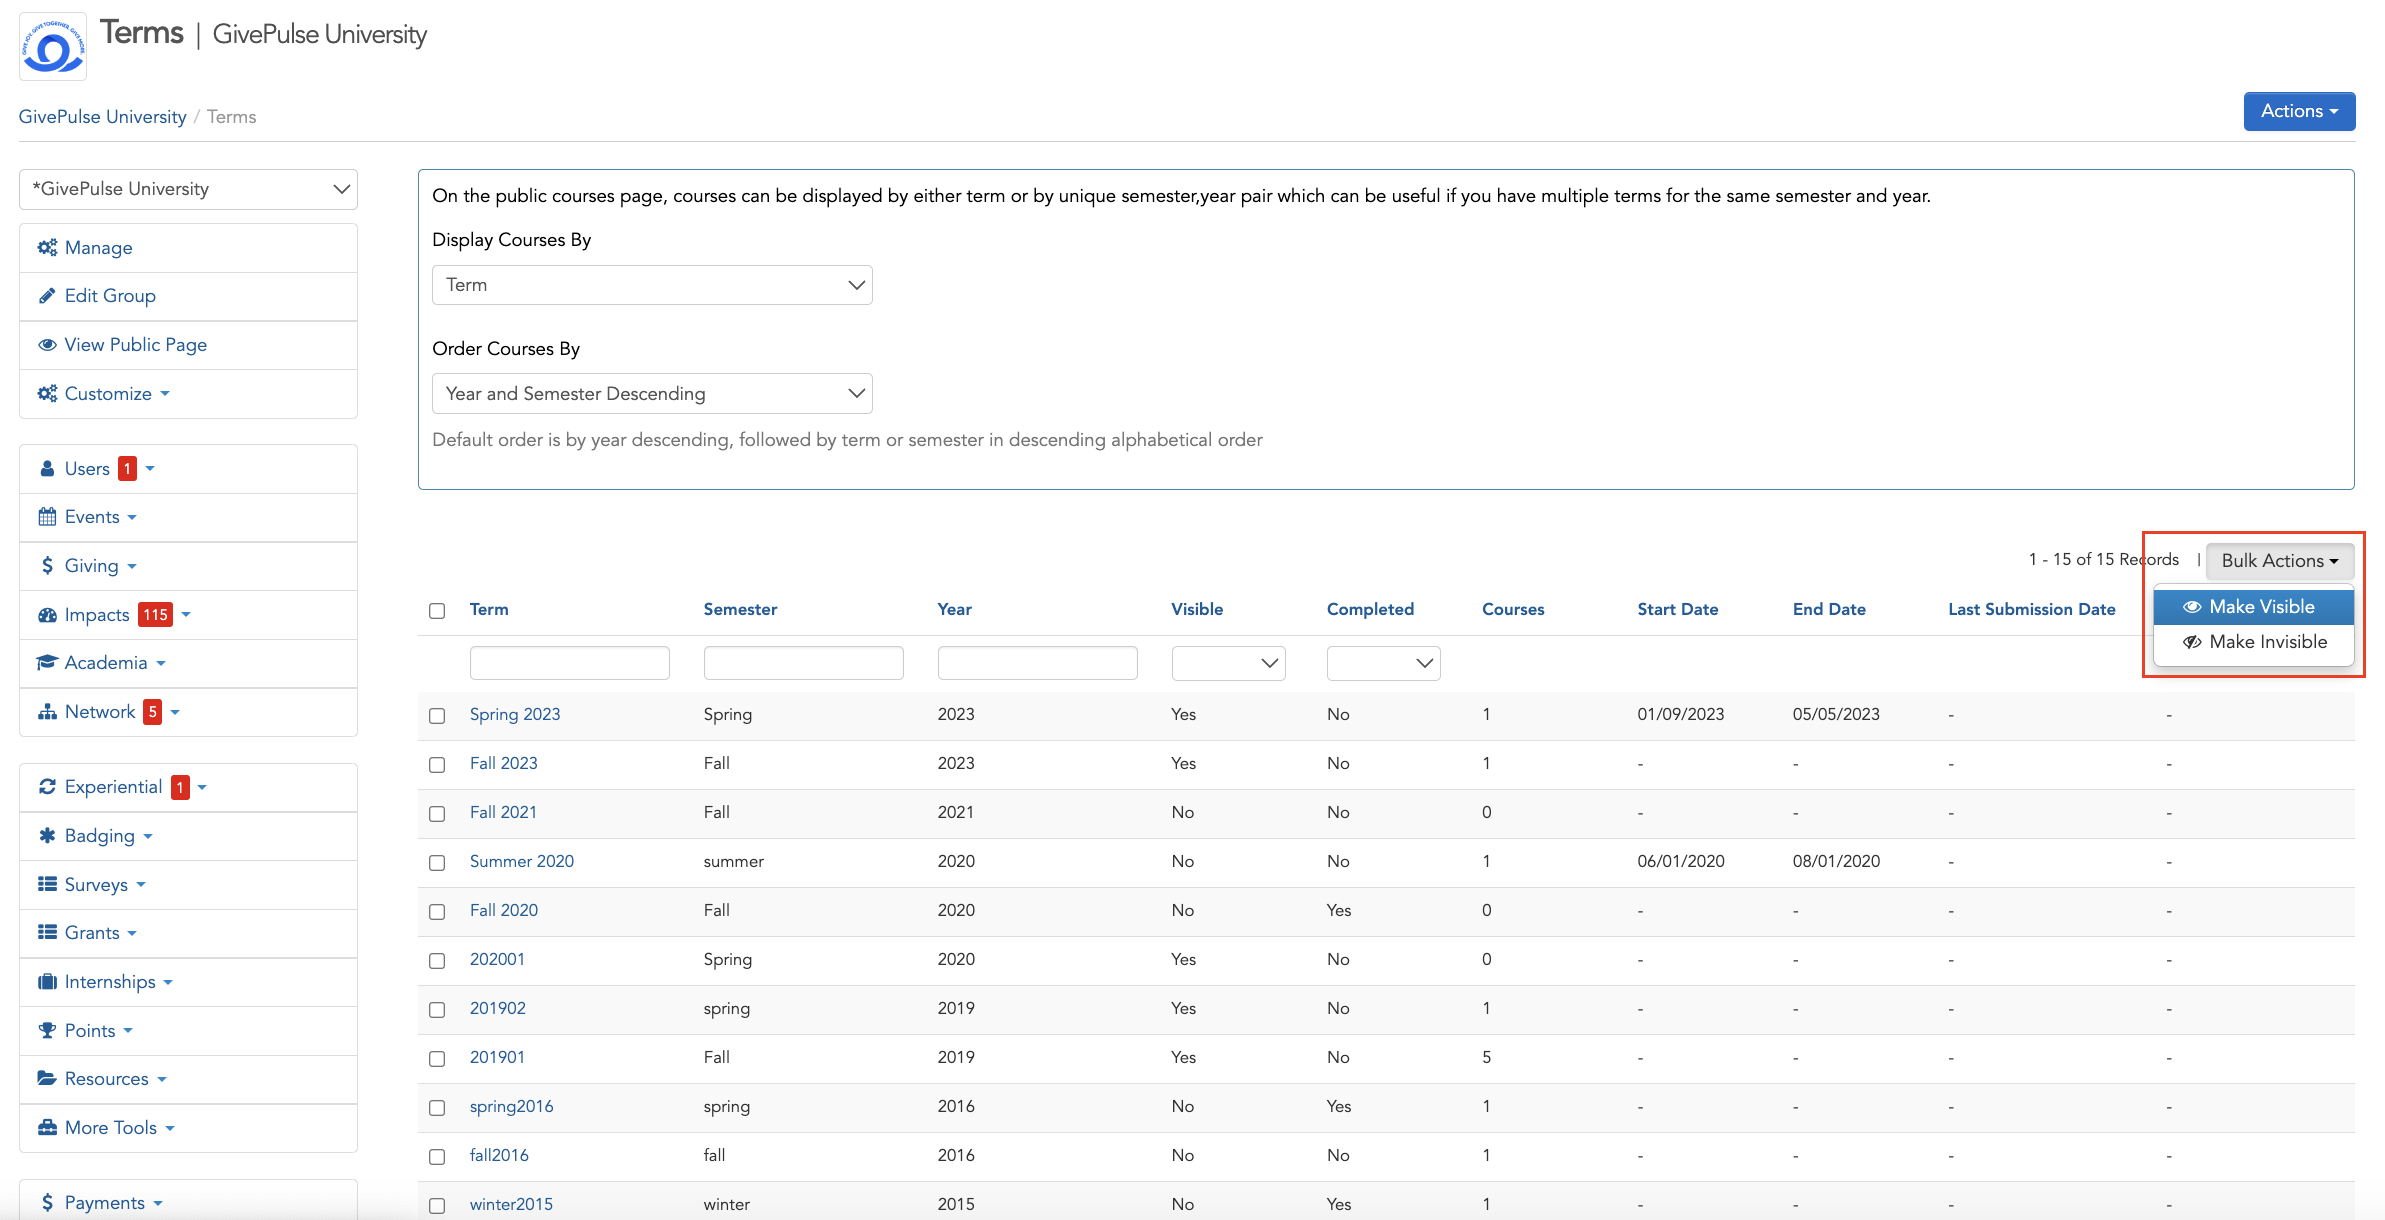
Task: Open the Summer 2020 term link
Action: [x=522, y=861]
